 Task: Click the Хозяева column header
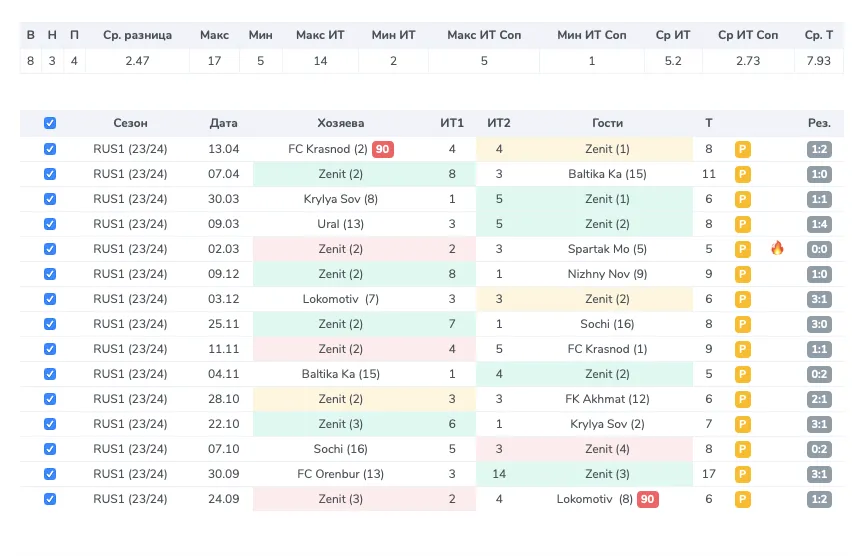coord(340,123)
